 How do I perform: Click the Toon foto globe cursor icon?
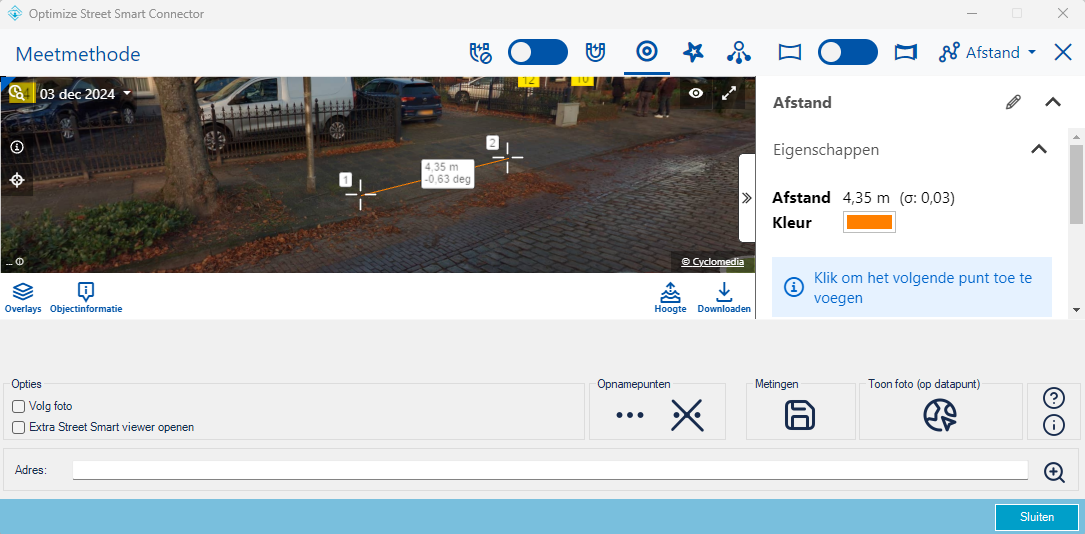pos(940,416)
